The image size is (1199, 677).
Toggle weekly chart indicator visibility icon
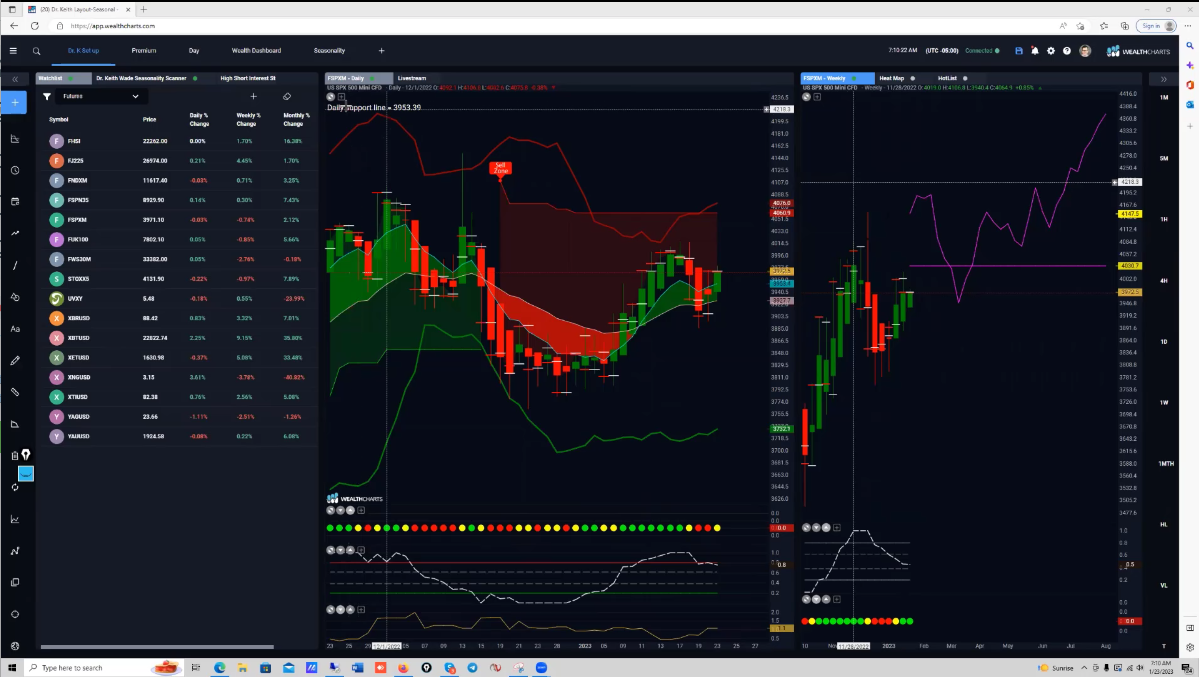tap(806, 97)
